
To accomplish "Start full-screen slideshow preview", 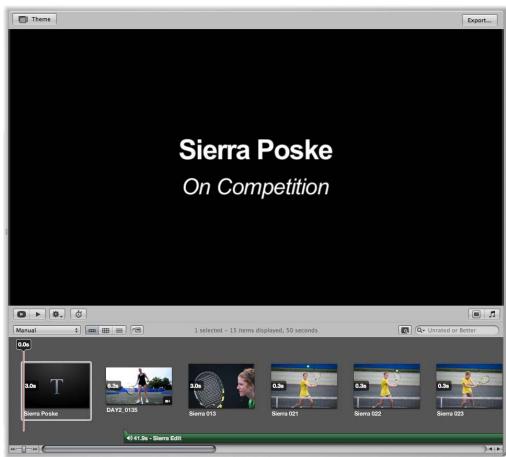I will point(22,314).
